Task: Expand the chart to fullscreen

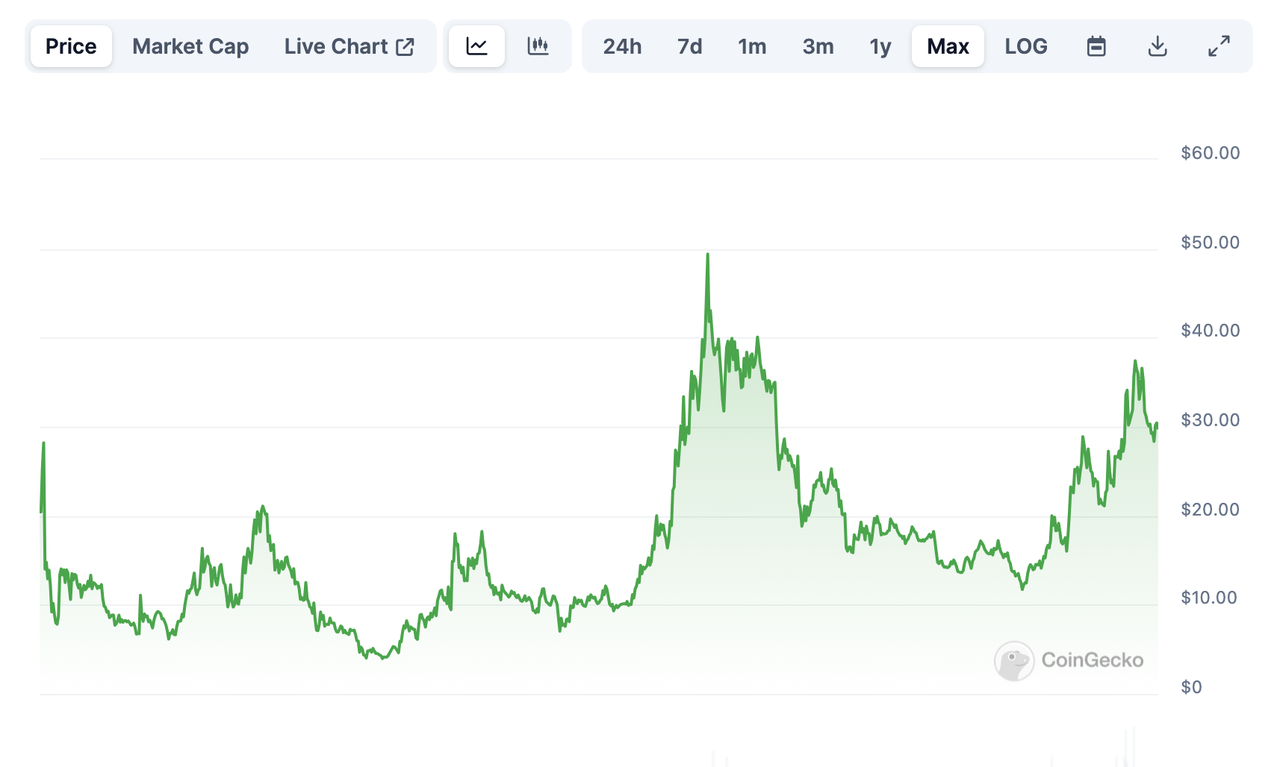Action: coord(1218,45)
